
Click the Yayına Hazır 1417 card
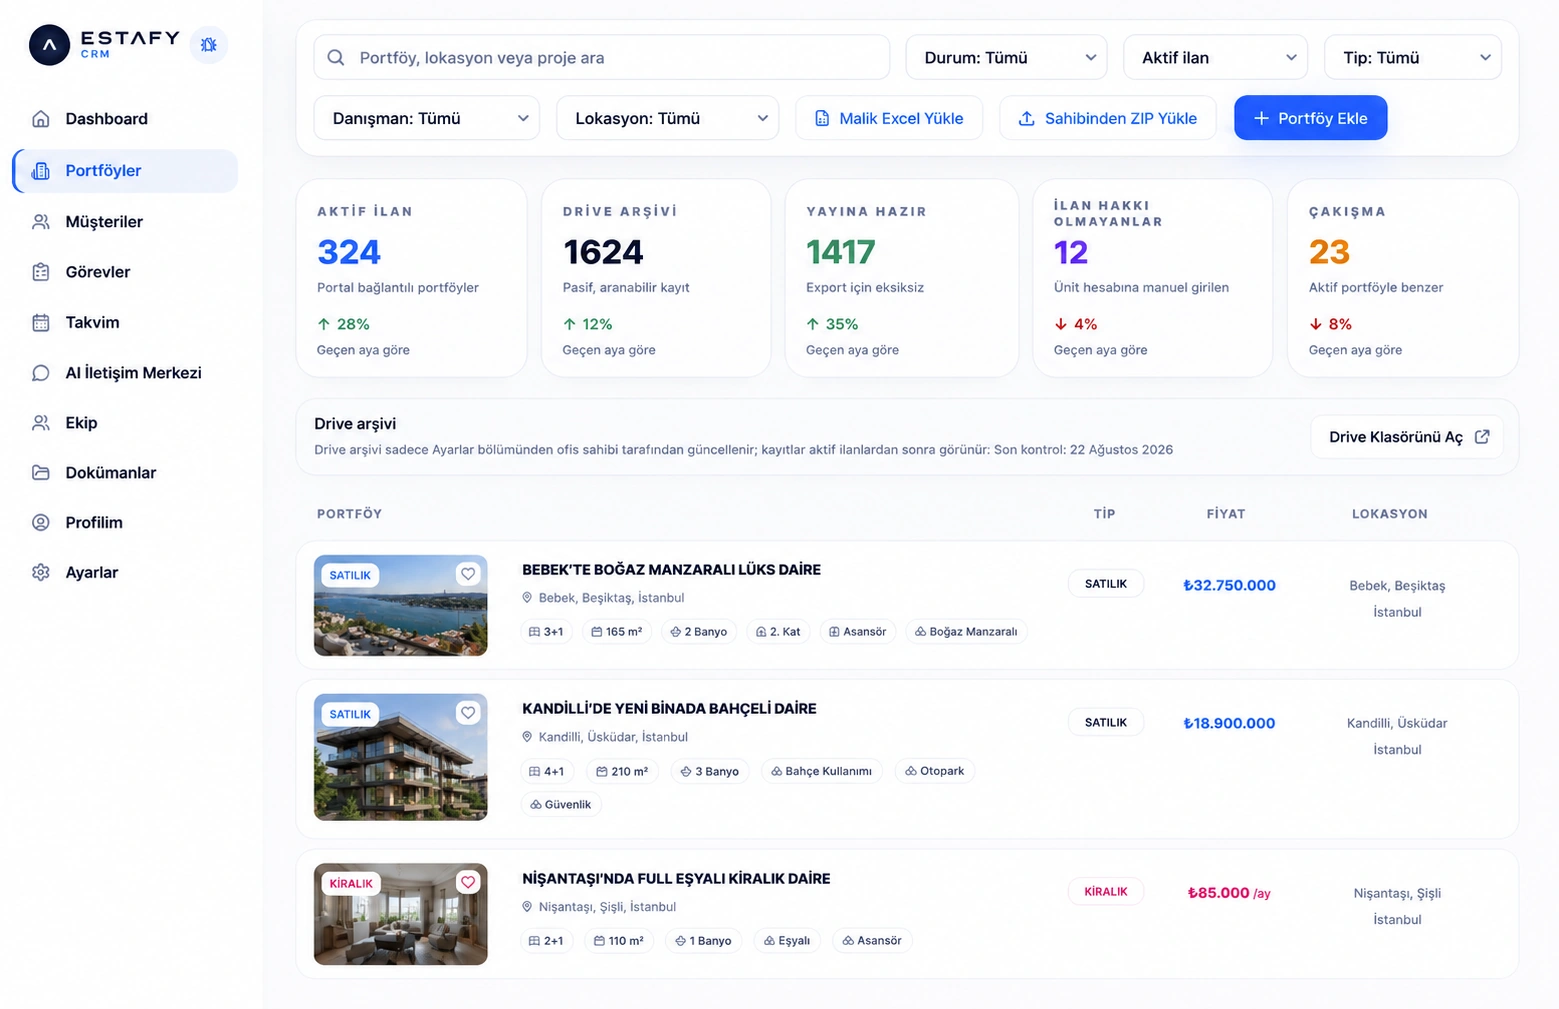click(x=902, y=278)
